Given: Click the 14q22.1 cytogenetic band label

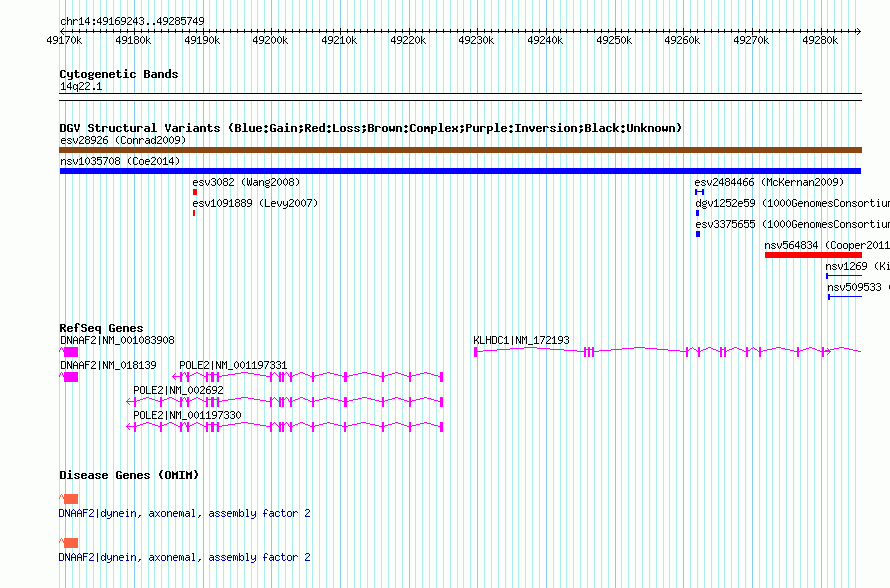Looking at the screenshot, I should pos(81,86).
